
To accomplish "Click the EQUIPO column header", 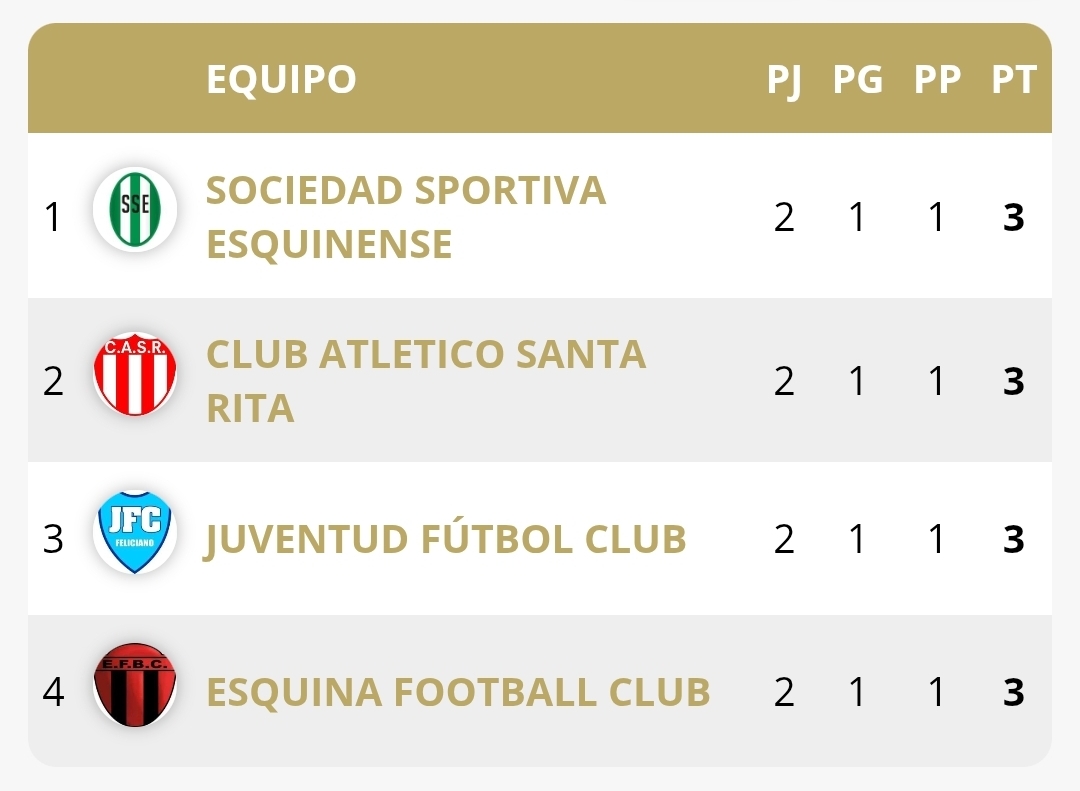I will point(281,80).
